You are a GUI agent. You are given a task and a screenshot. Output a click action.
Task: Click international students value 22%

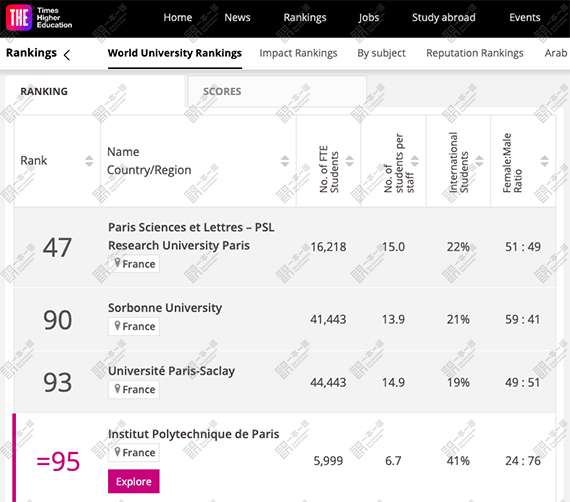tap(458, 247)
